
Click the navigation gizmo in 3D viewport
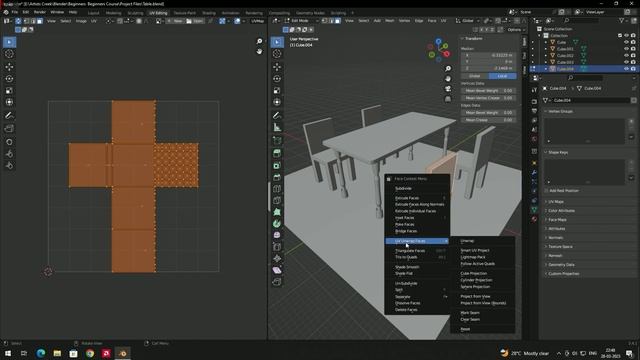[x=439, y=51]
